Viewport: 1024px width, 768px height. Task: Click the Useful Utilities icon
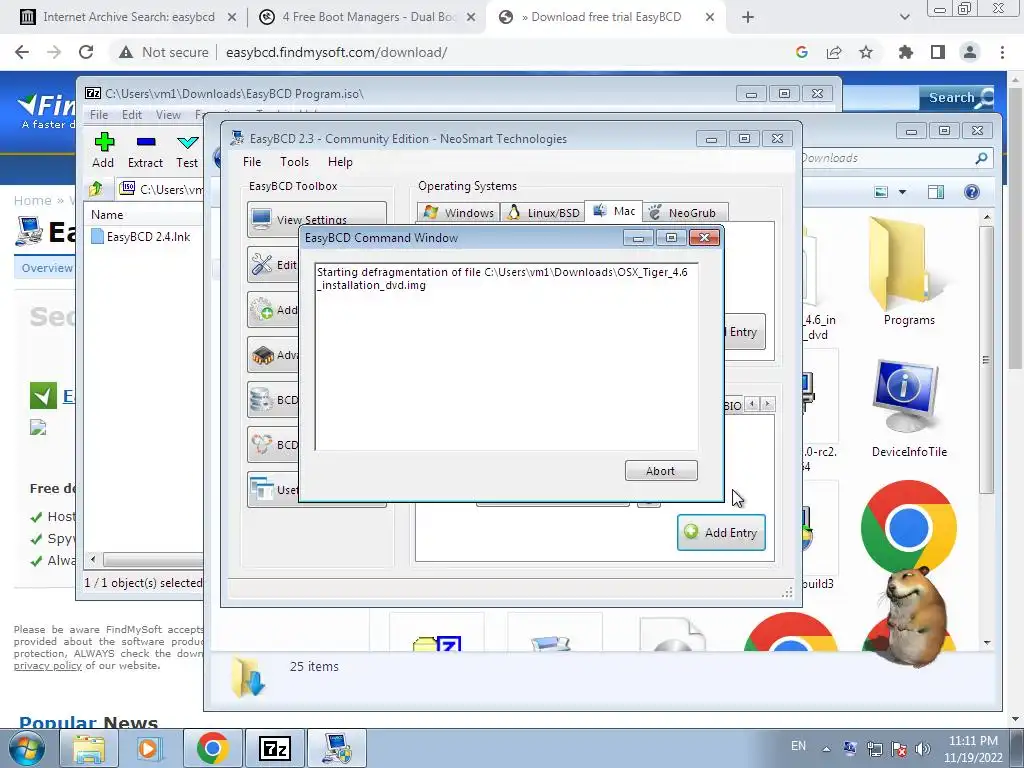tap(262, 488)
